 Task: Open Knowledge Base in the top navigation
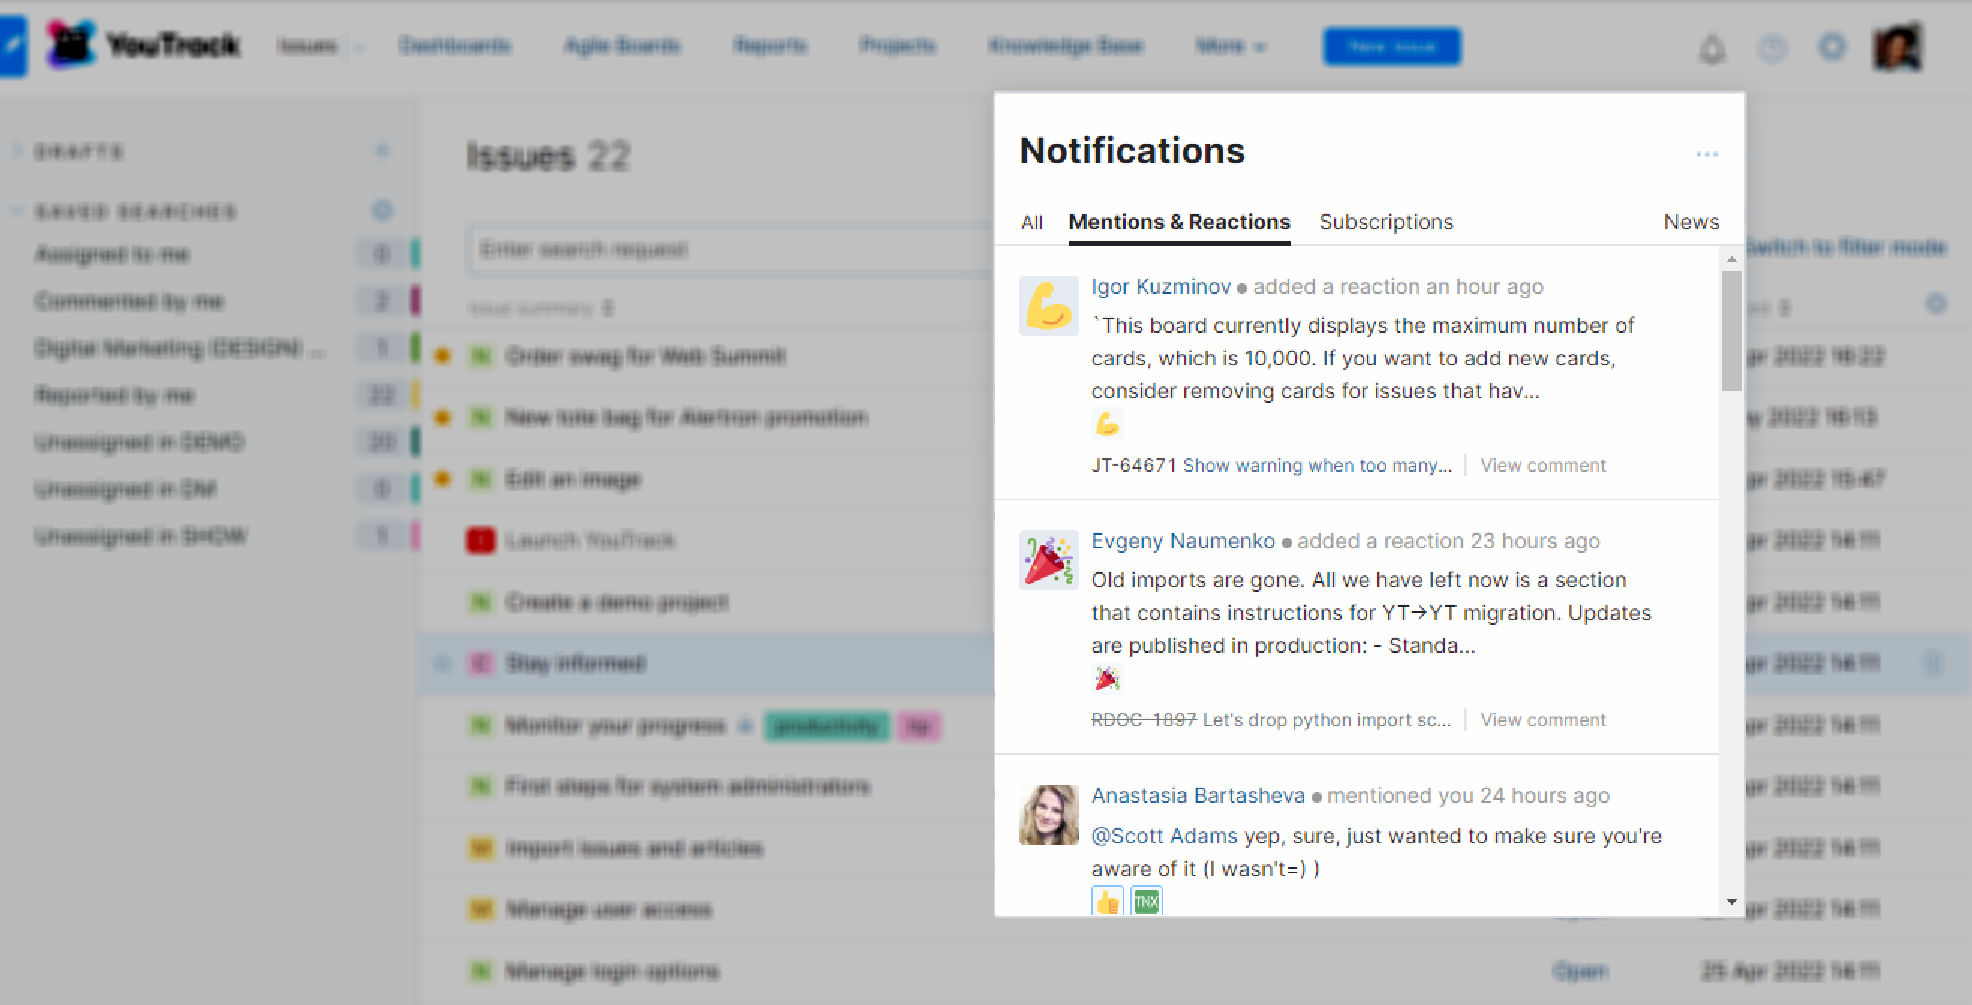[x=1065, y=46]
